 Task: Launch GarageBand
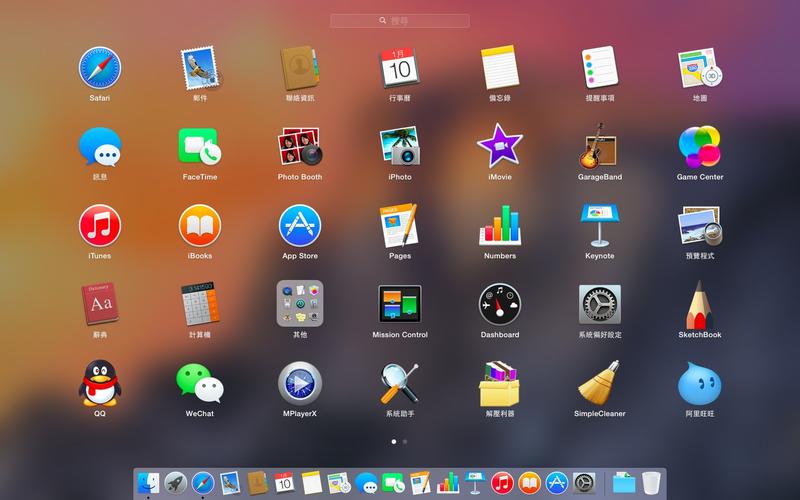point(599,146)
